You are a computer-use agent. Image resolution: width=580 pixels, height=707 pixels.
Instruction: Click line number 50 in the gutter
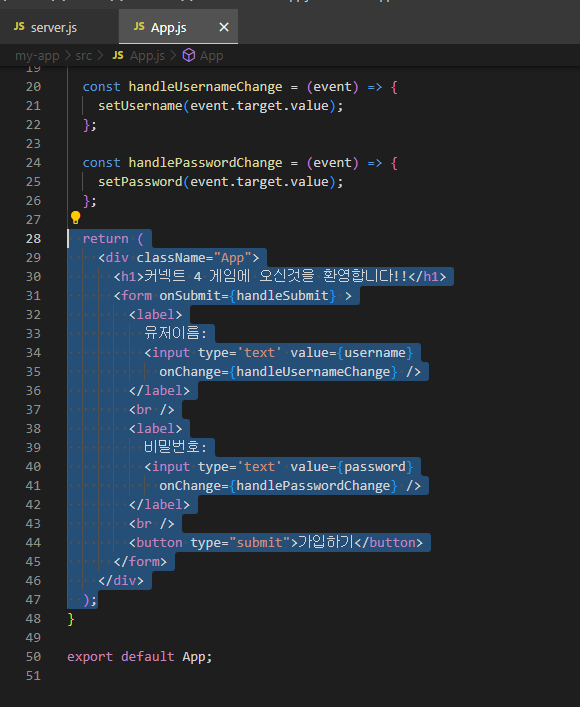(x=33, y=656)
